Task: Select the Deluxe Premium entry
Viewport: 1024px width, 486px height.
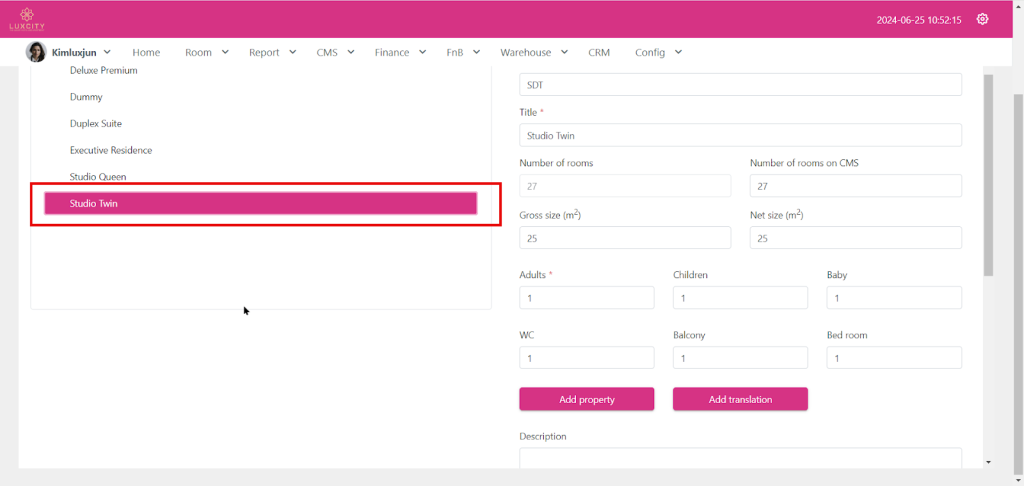Action: click(104, 71)
